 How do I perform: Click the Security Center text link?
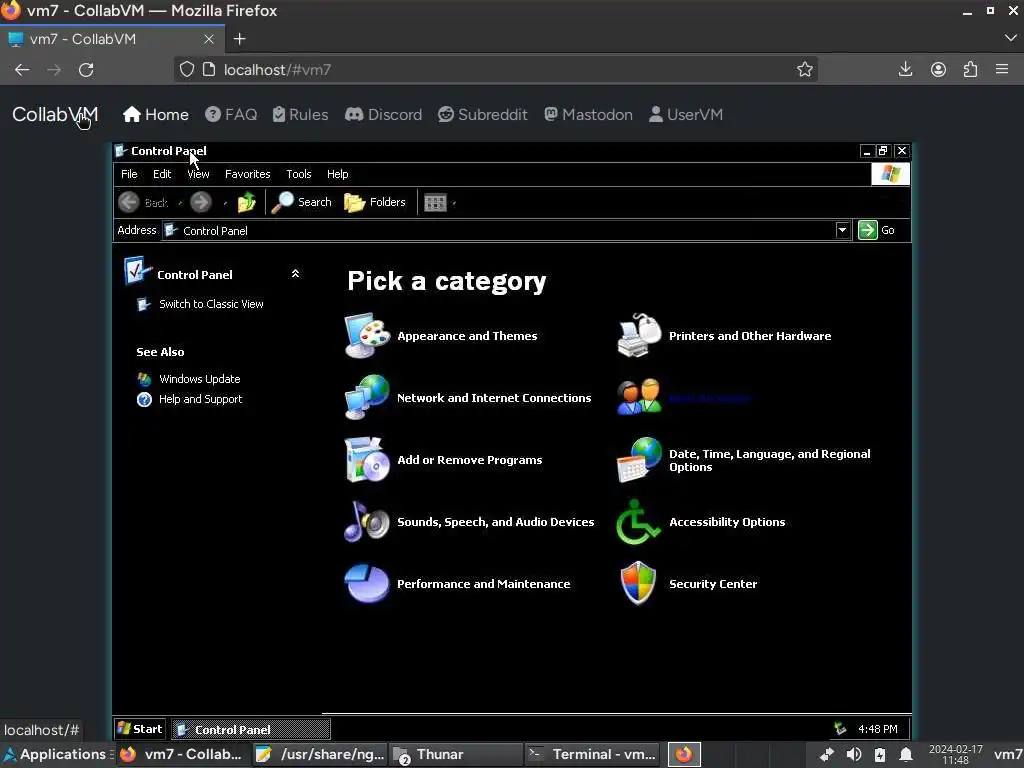pos(713,584)
